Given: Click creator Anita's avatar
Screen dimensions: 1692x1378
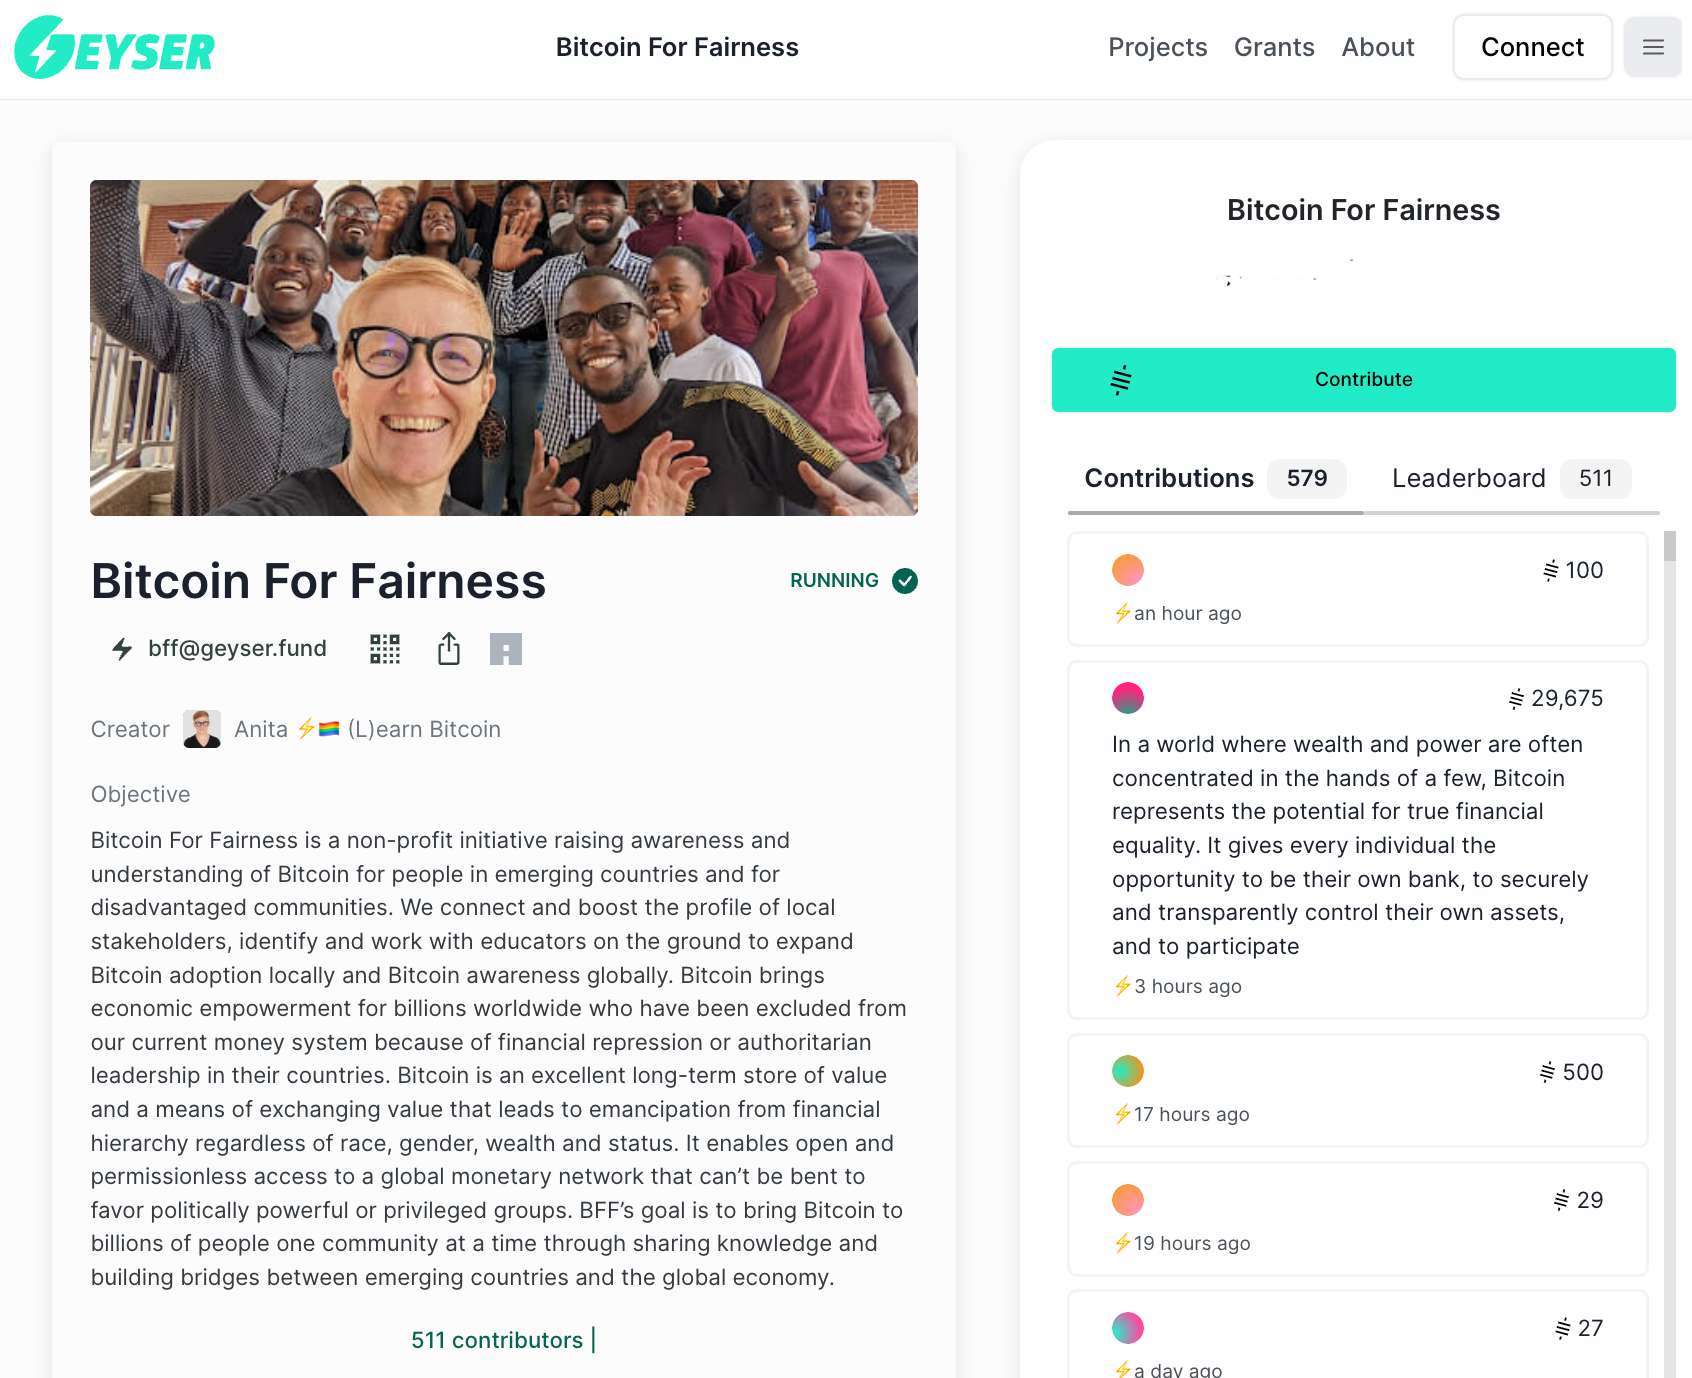Looking at the screenshot, I should tap(202, 729).
